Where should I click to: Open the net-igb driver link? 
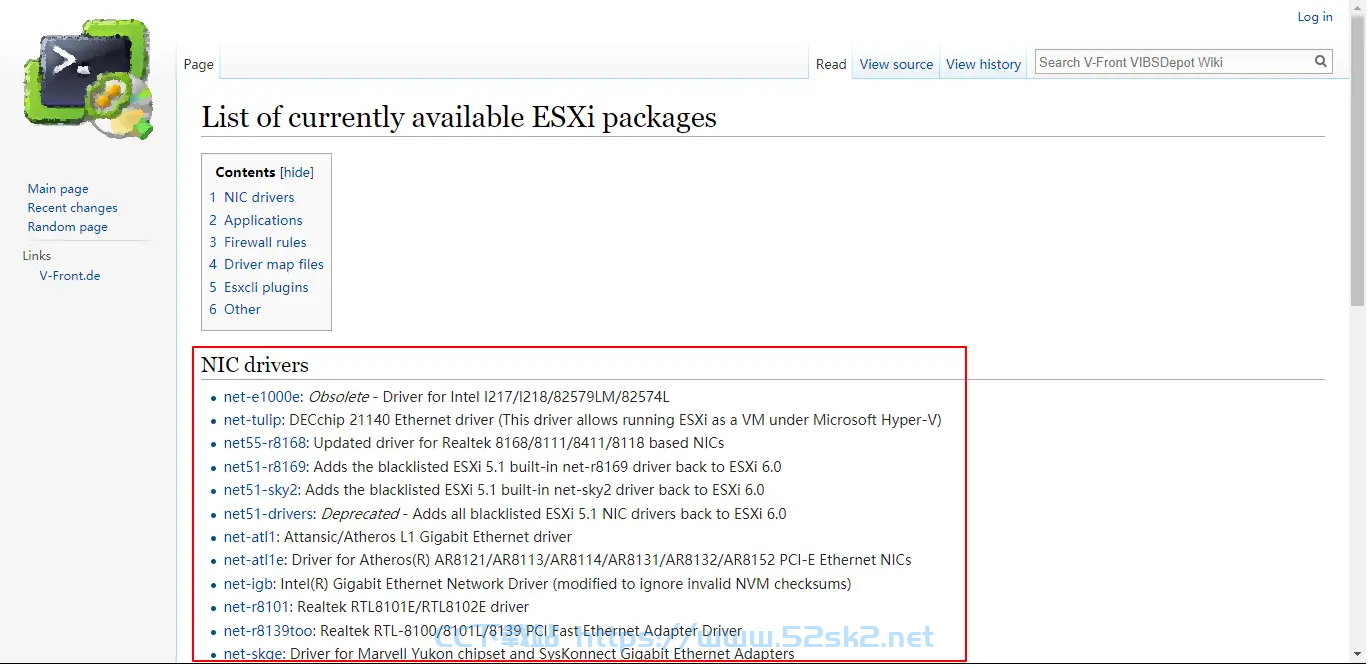click(x=248, y=584)
